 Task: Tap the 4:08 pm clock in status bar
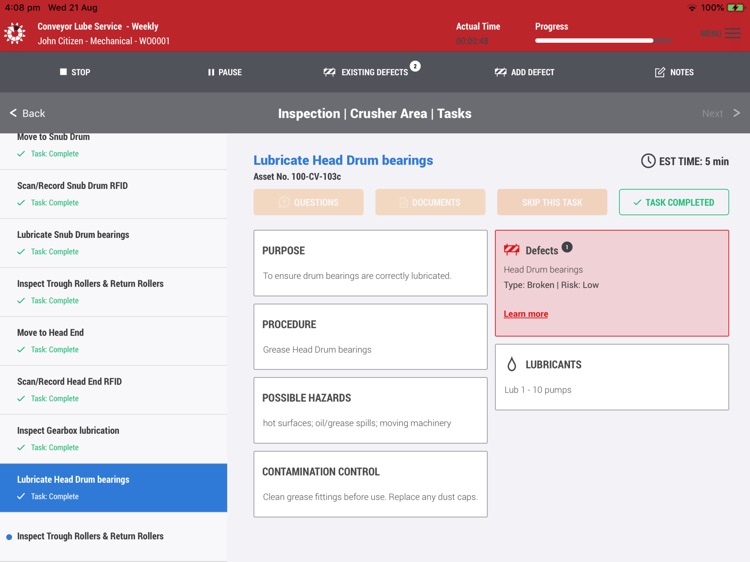tap(22, 8)
